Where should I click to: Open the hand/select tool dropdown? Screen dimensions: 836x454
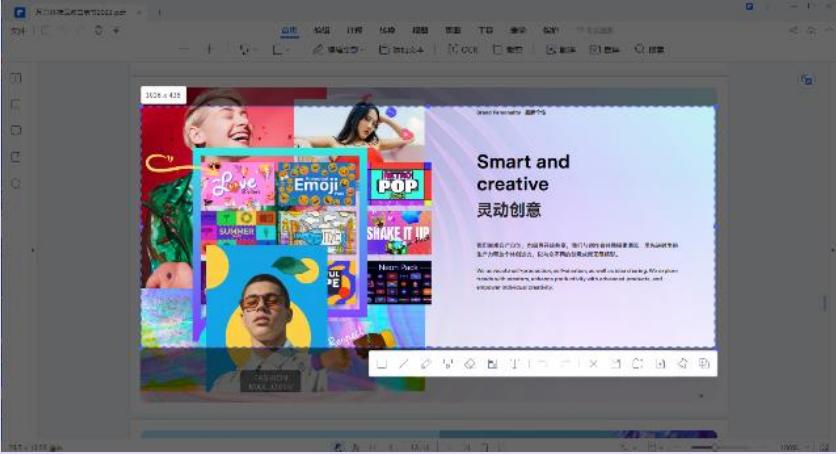pyautogui.click(x=246, y=50)
